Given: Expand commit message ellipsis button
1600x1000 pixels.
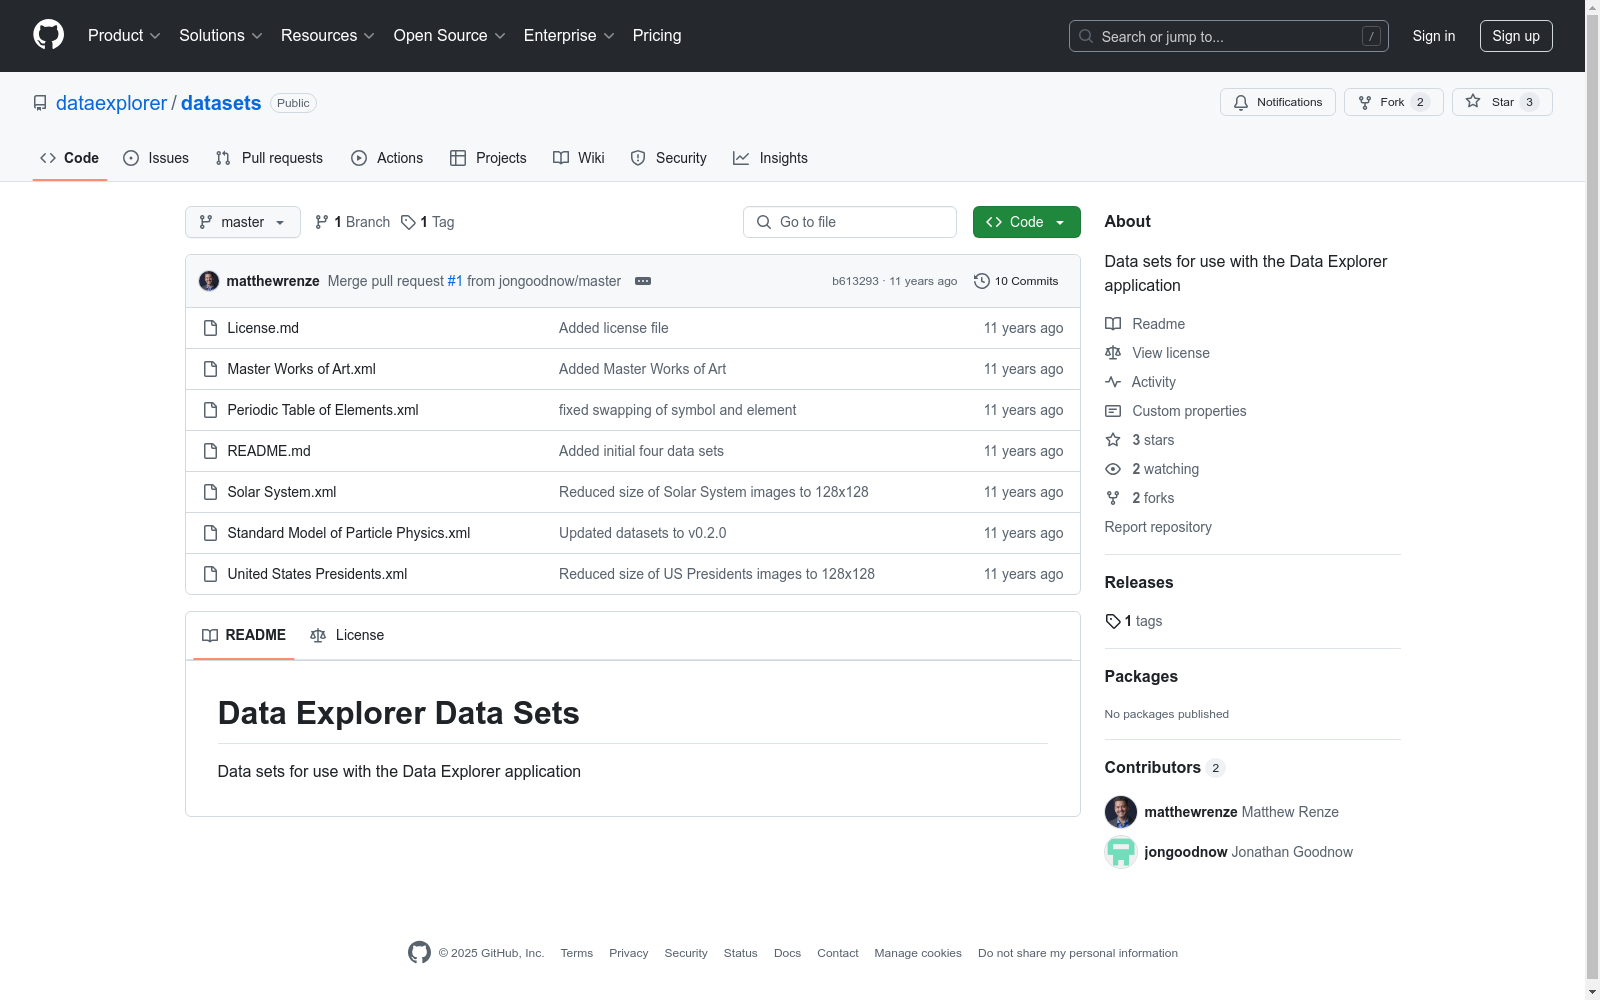Looking at the screenshot, I should 643,281.
